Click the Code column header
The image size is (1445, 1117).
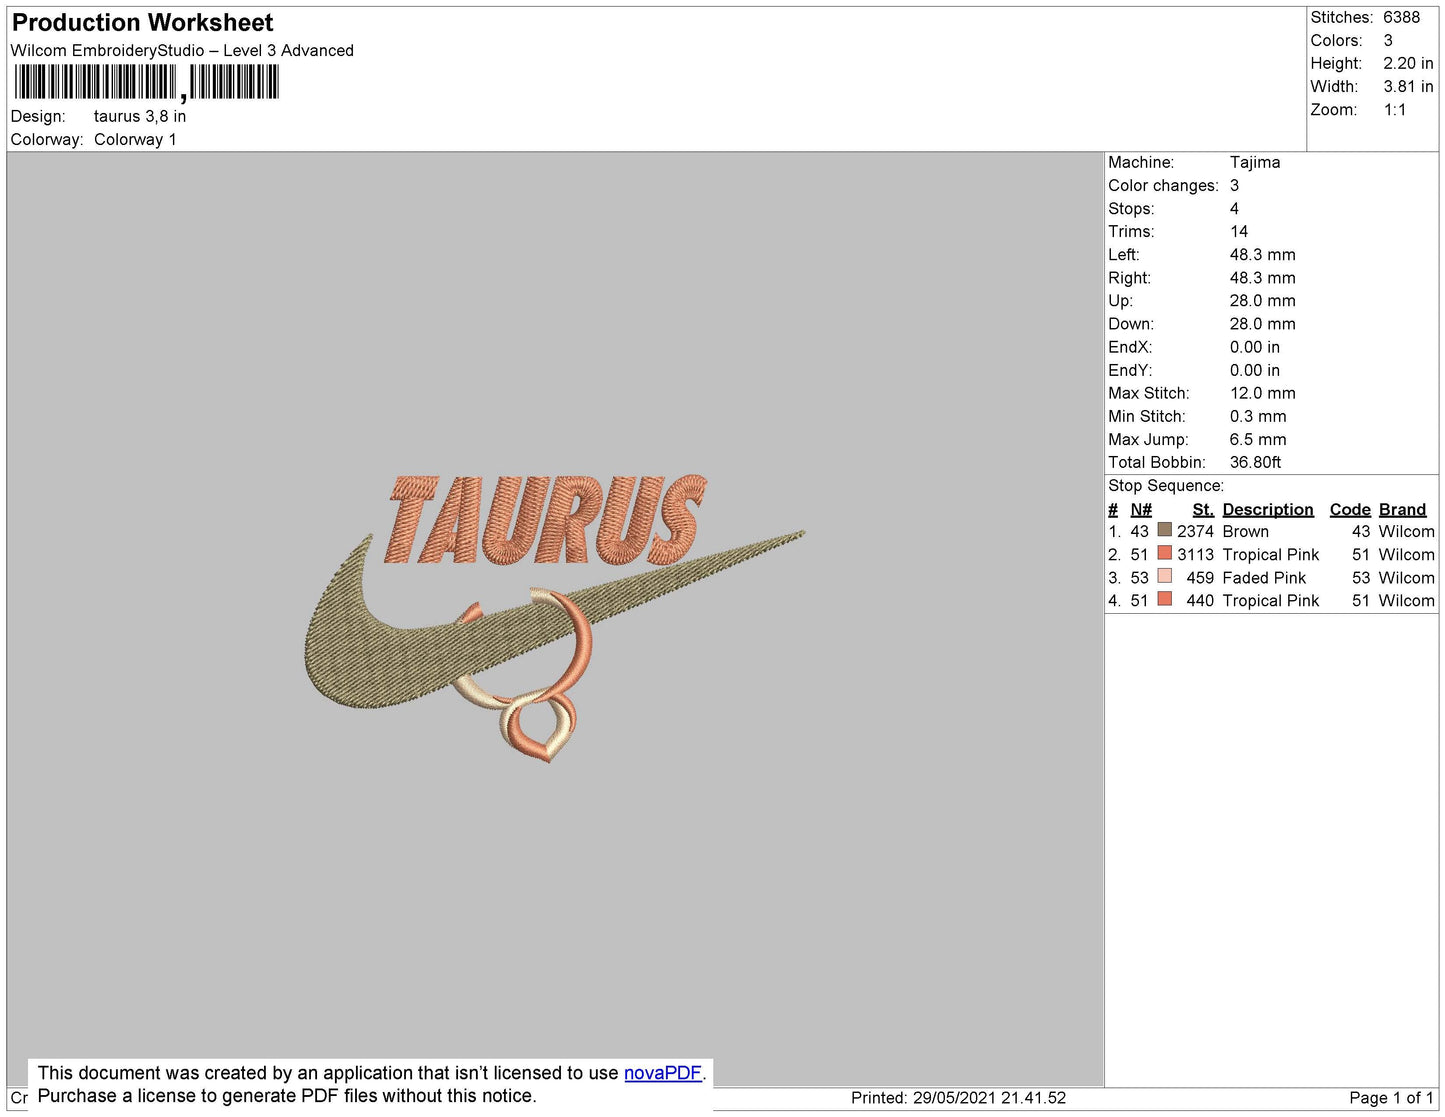click(x=1350, y=509)
